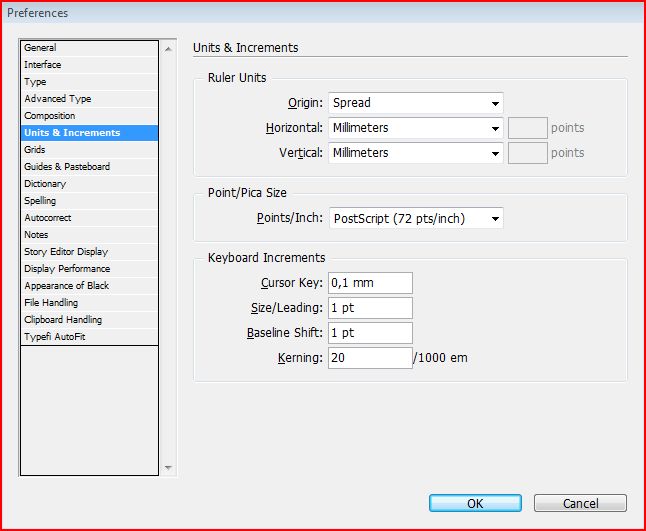
Task: Expand the Origin dropdown set to Spread
Action: pos(416,103)
